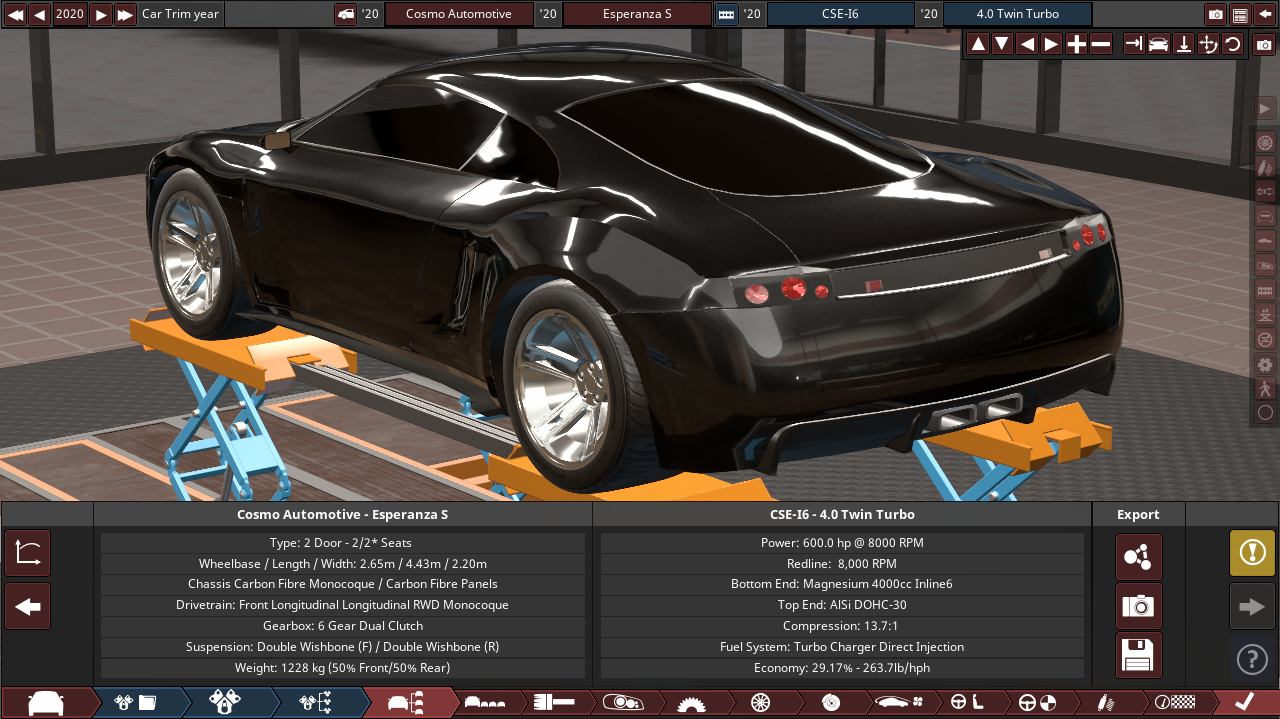Click the circle icon below walking person
Image resolution: width=1280 pixels, height=719 pixels.
point(1265,412)
